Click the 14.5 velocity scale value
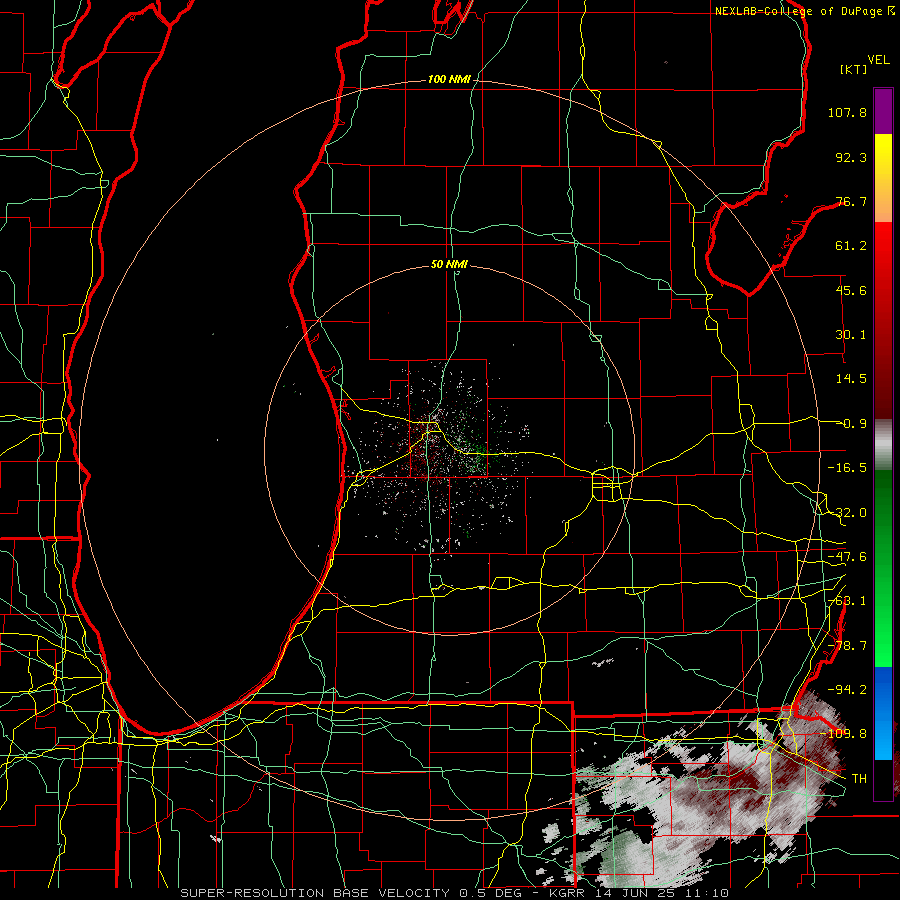 [x=851, y=379]
